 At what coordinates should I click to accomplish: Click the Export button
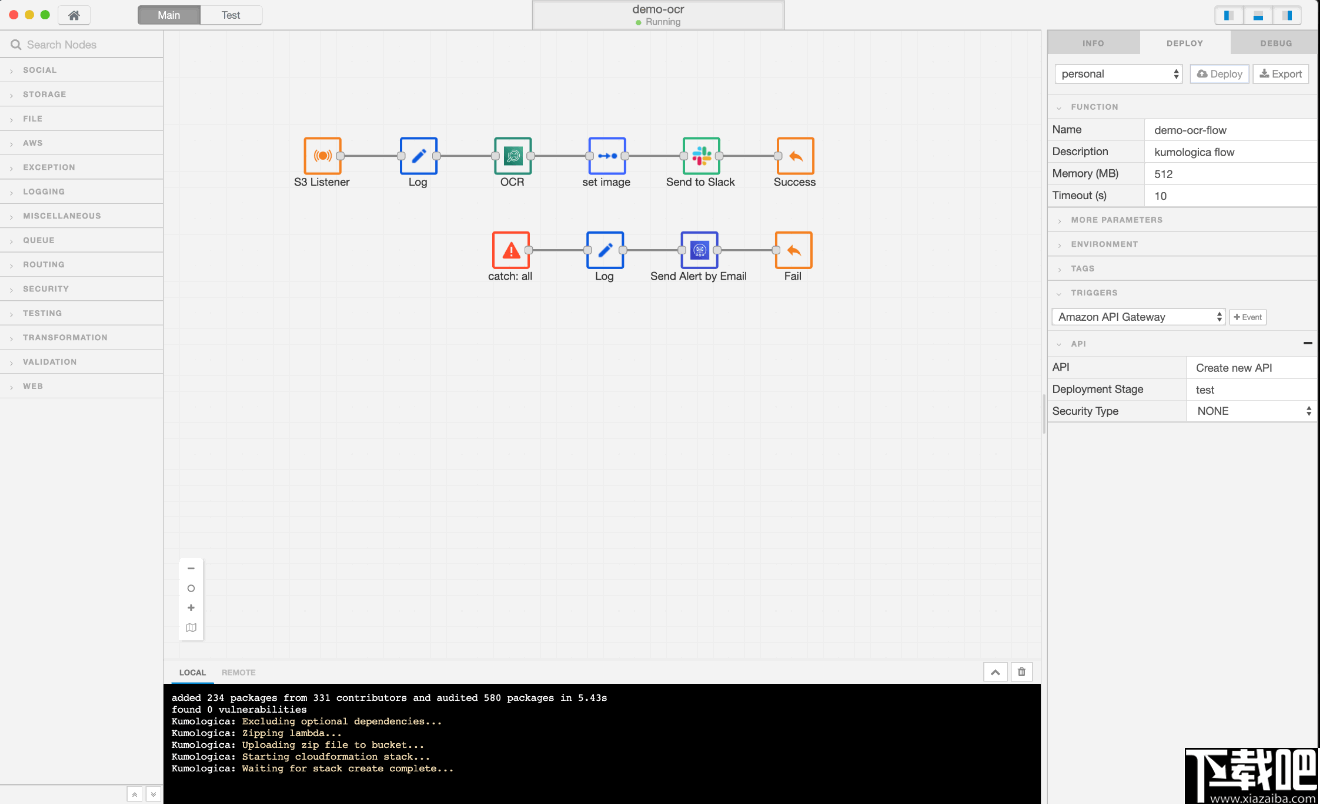click(x=1280, y=74)
